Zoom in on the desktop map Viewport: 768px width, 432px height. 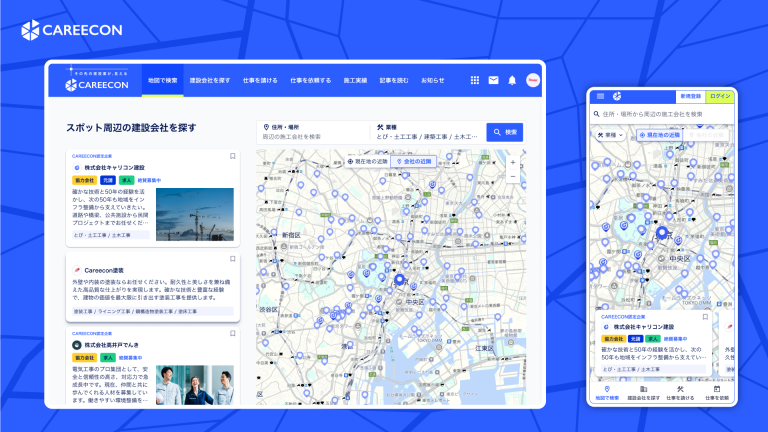pyautogui.click(x=513, y=163)
